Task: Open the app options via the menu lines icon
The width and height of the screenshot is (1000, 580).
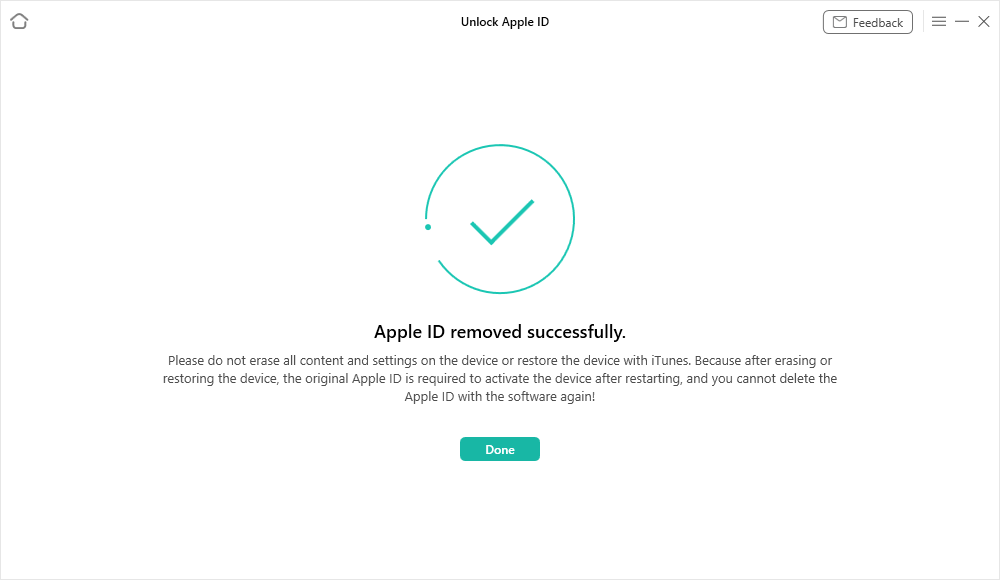Action: tap(939, 21)
